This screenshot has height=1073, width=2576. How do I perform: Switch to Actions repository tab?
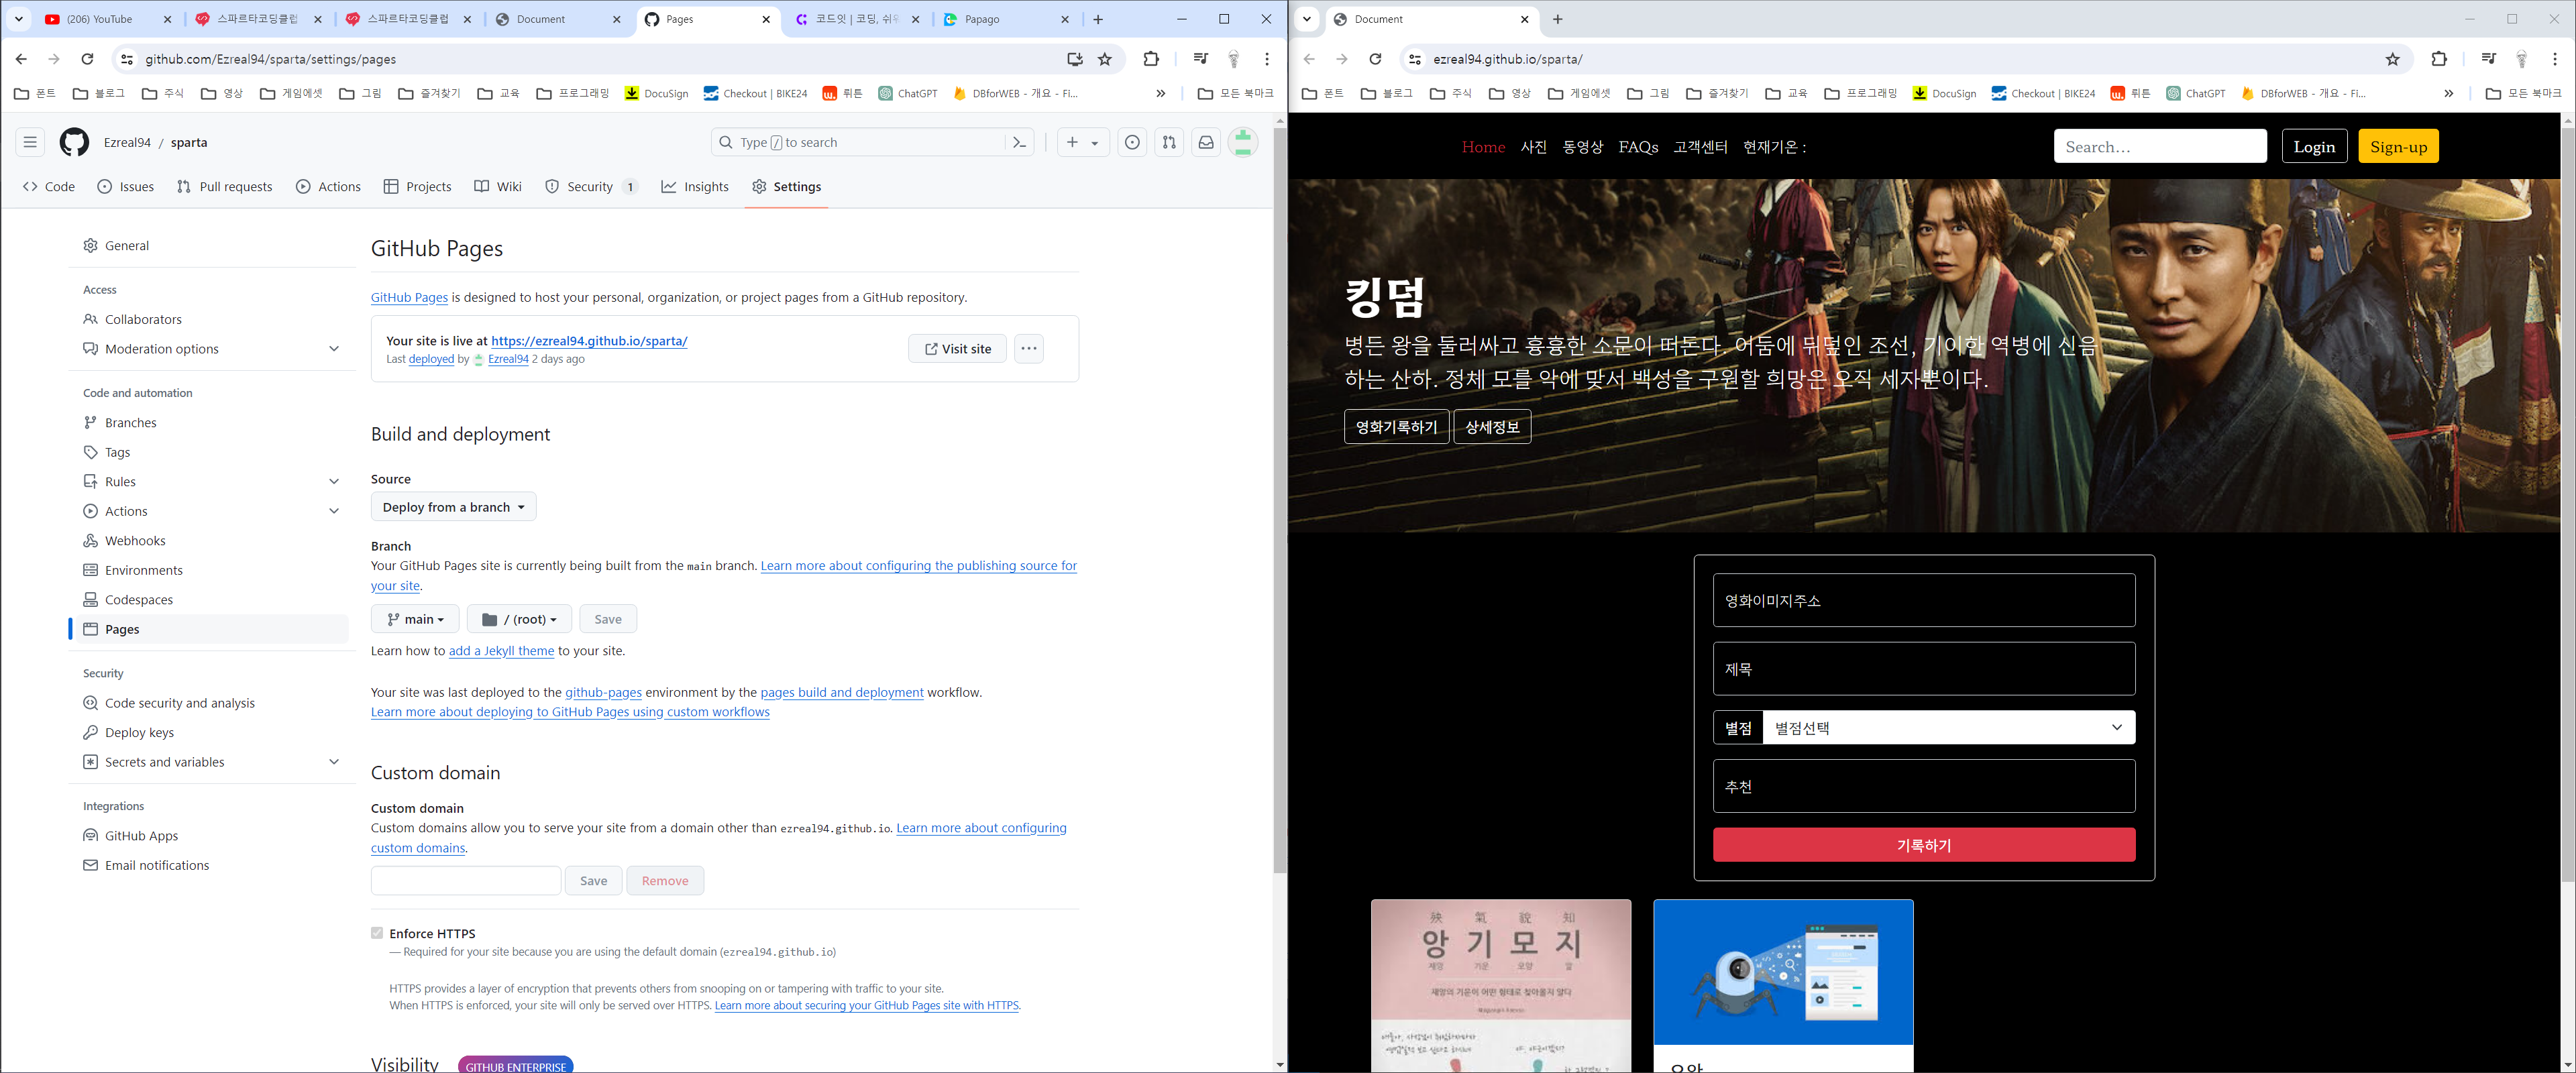point(328,187)
